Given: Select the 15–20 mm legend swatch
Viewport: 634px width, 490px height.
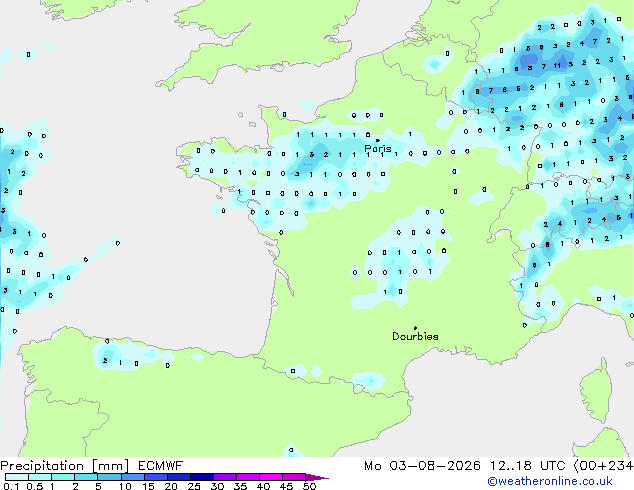Looking at the screenshot, I should [156, 477].
